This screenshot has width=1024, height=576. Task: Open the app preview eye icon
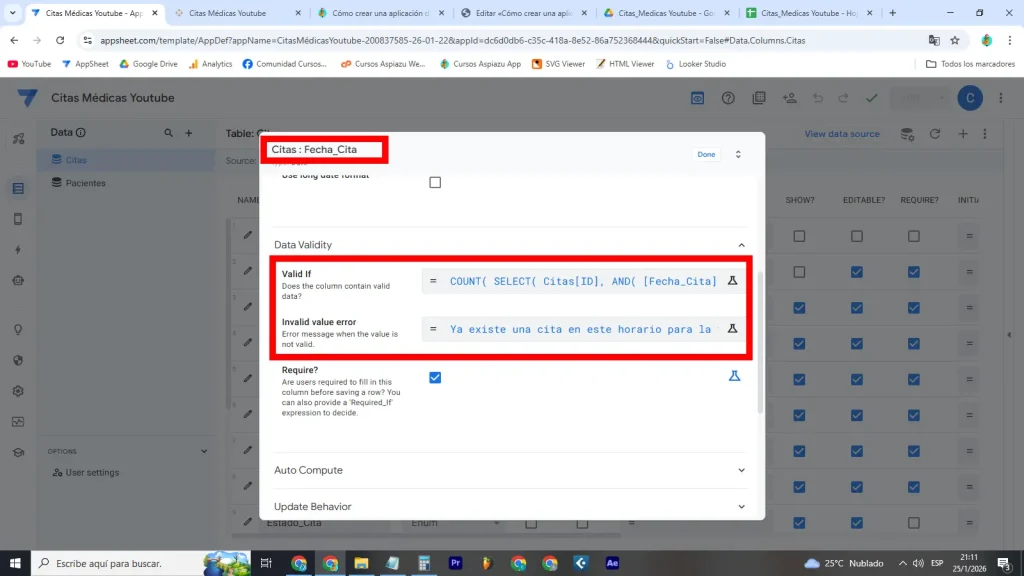(696, 98)
